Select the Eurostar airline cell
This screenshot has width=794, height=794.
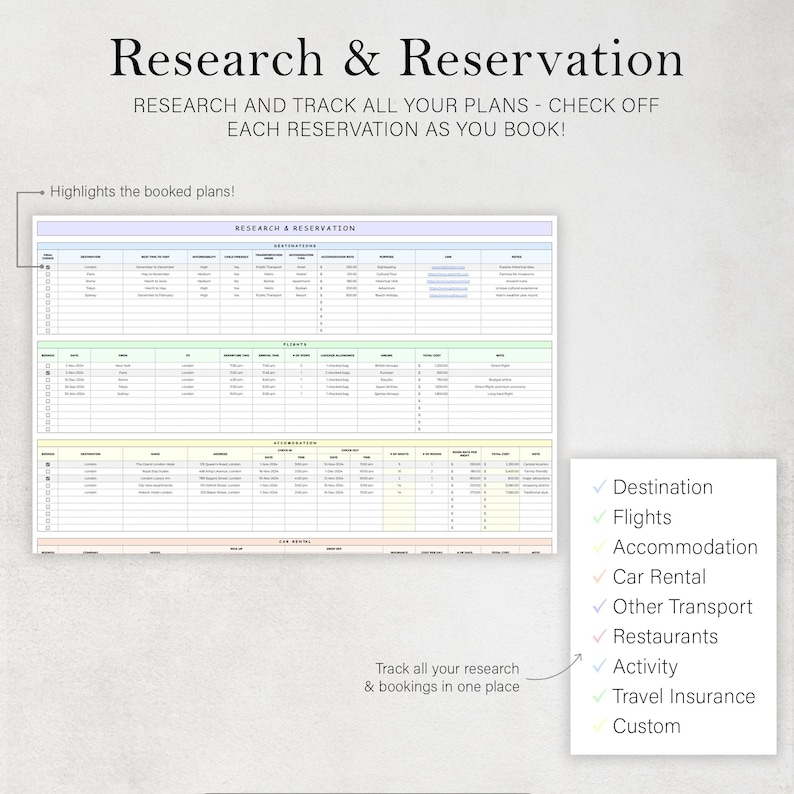click(386, 373)
